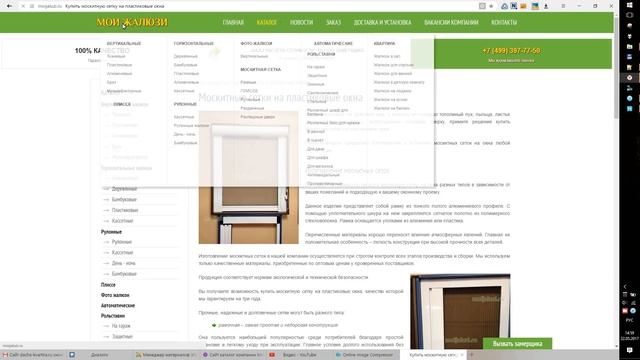The image size is (640, 360).
Task: Open ДОСТАВКА И УСТАНОВКА navigation item
Action: point(382,22)
